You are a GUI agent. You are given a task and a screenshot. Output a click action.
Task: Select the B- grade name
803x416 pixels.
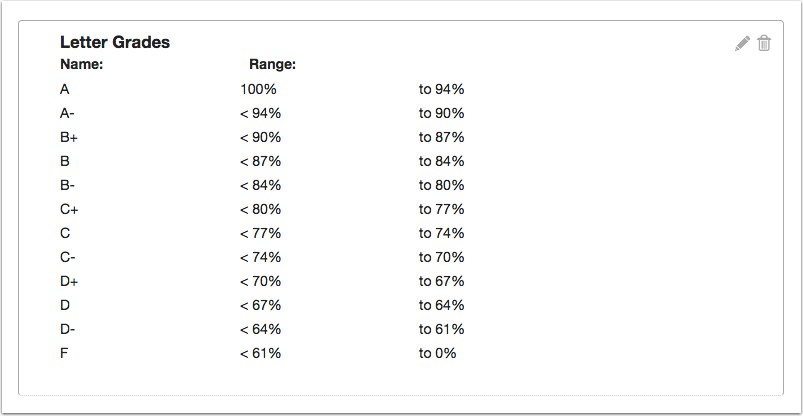pos(67,185)
